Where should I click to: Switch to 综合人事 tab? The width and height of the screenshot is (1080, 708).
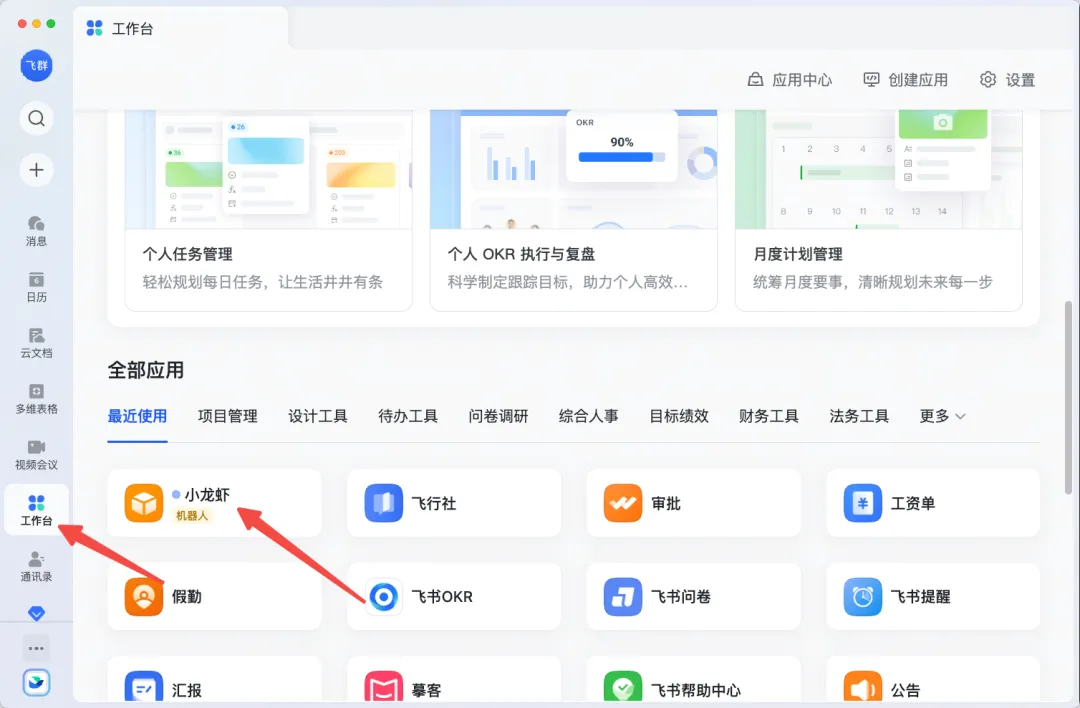588,416
